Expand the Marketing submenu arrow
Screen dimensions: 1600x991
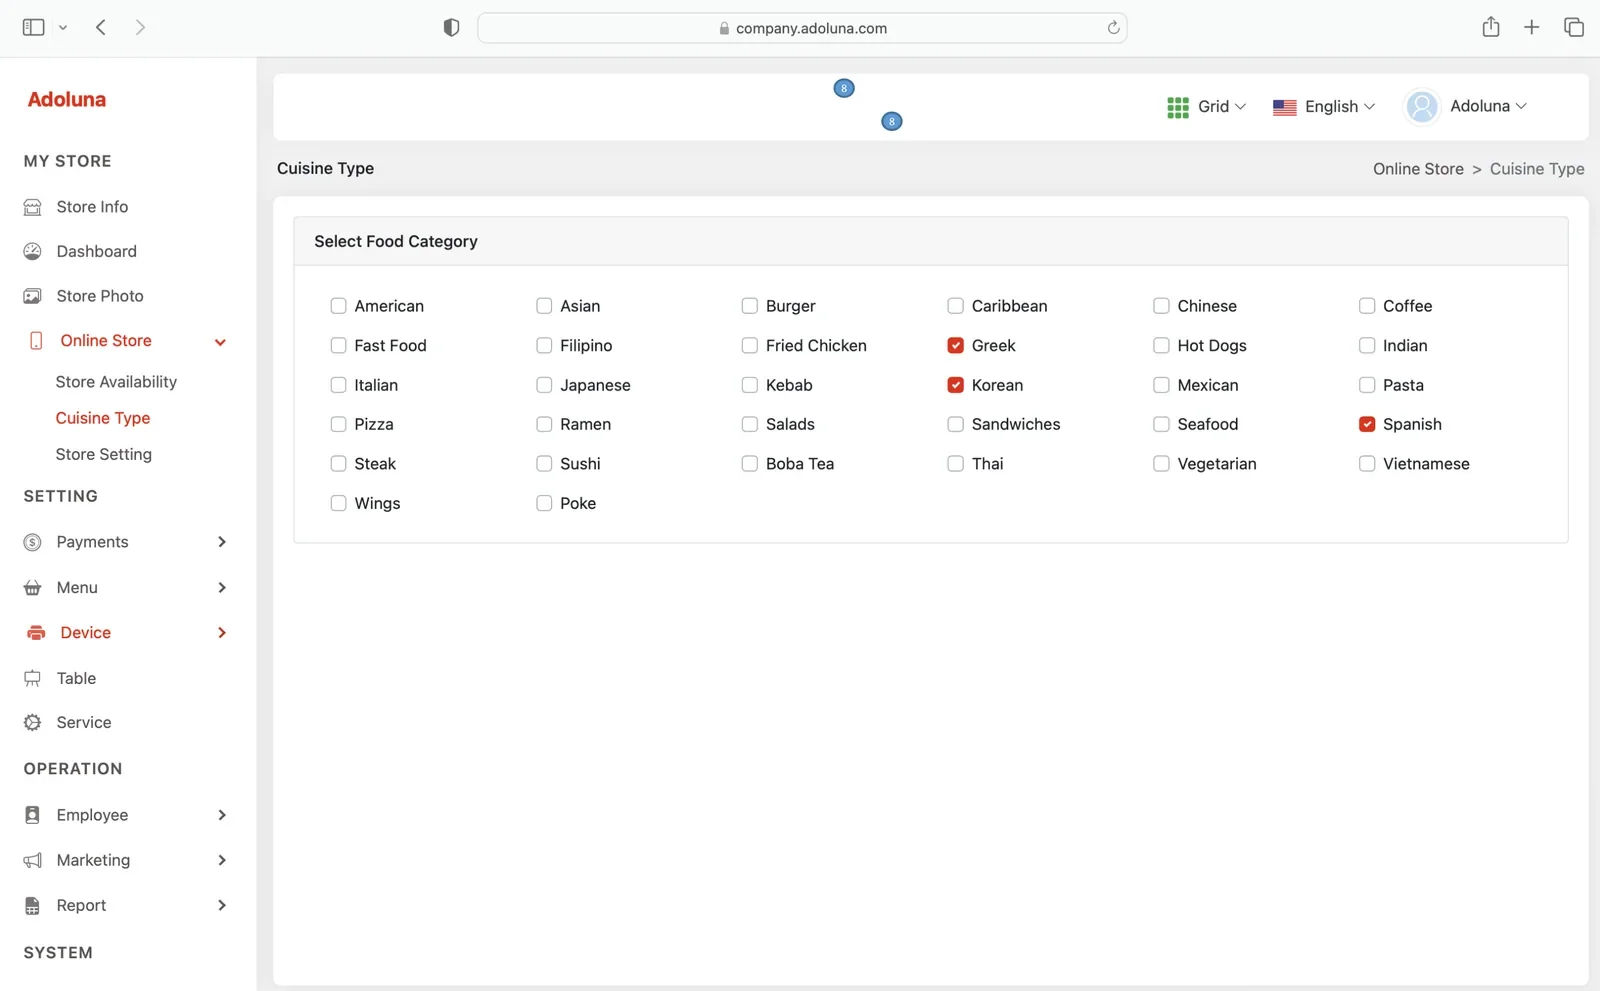pyautogui.click(x=222, y=860)
